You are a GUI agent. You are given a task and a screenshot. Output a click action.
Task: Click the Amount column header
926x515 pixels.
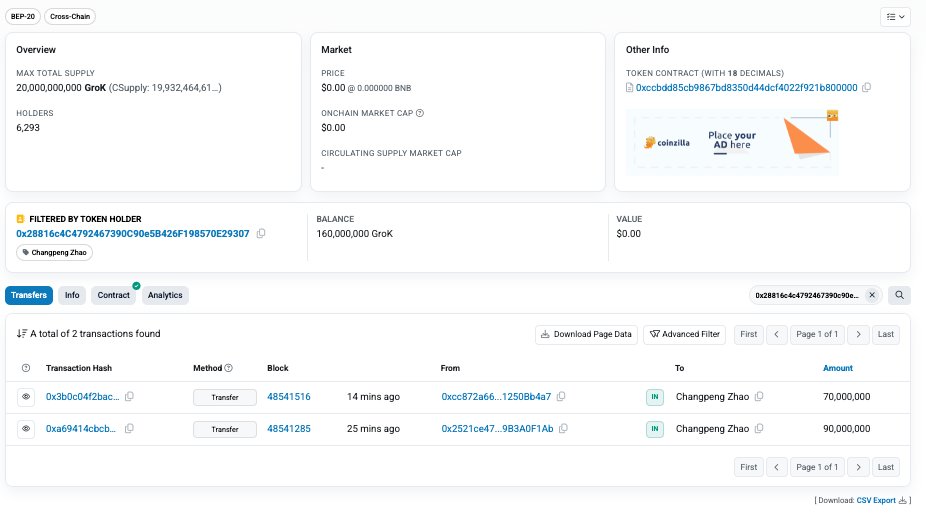pos(837,368)
